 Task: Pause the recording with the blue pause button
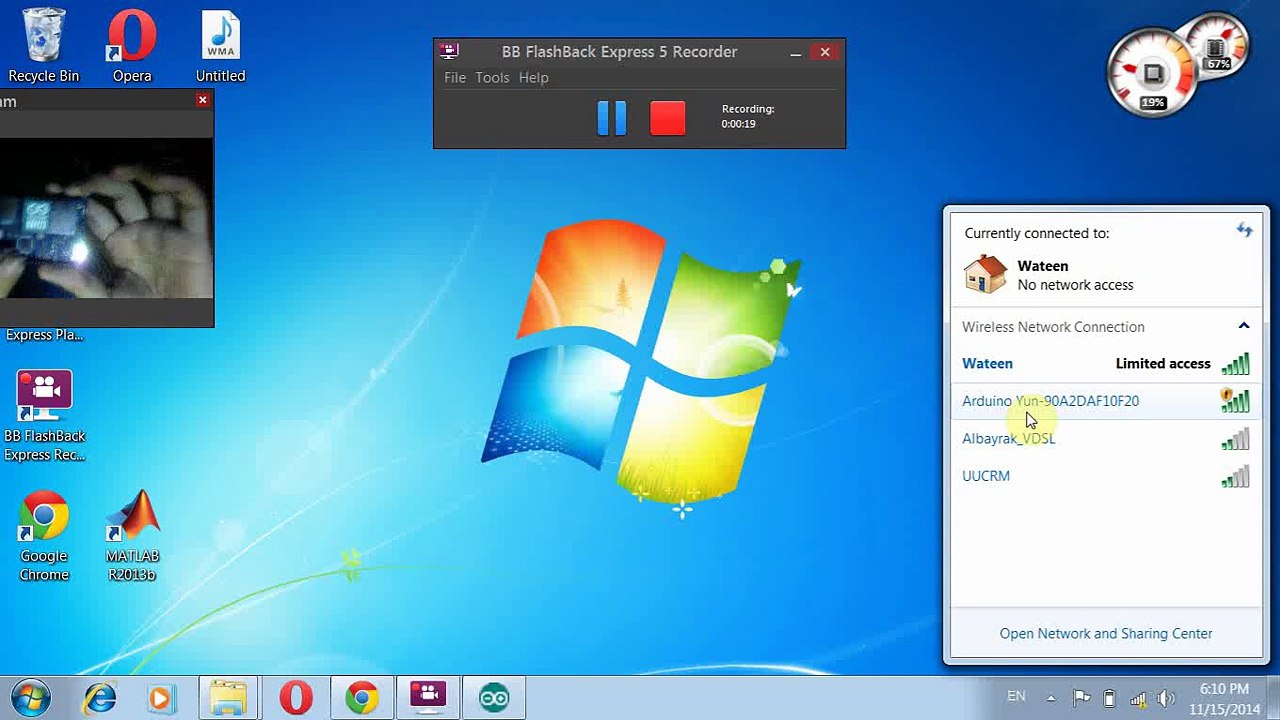coord(612,118)
